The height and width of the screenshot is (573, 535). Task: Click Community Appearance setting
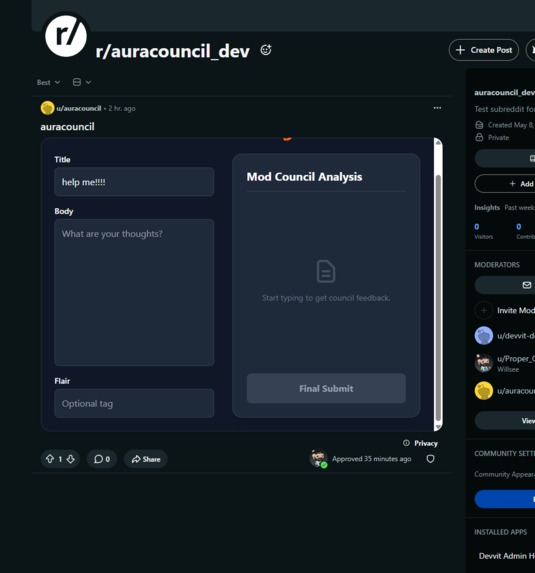coord(504,474)
